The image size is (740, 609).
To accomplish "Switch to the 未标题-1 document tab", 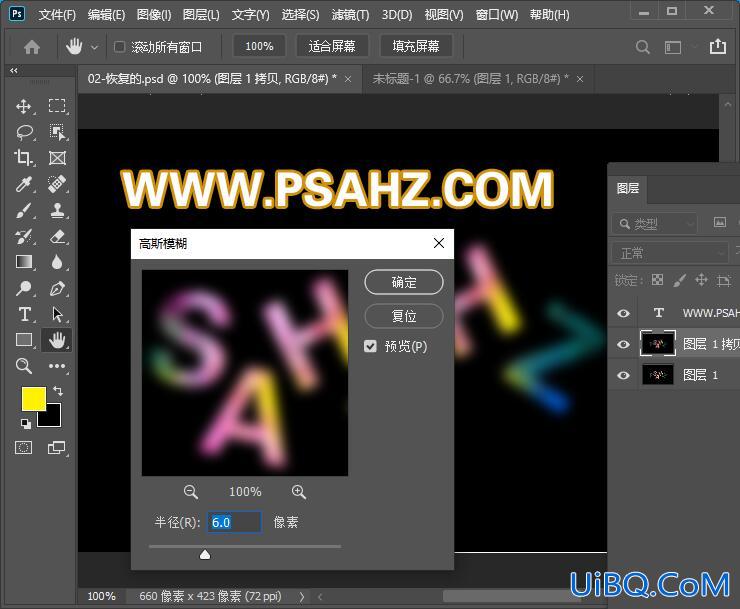I will [471, 79].
